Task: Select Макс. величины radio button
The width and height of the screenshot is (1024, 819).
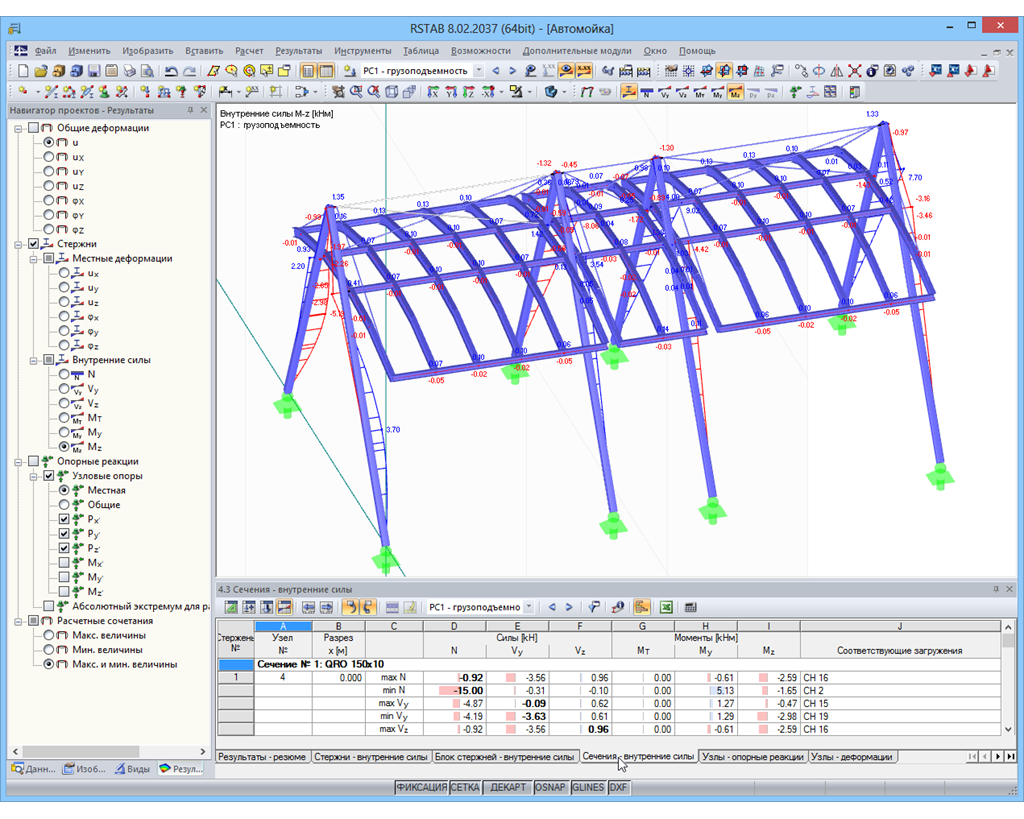Action: click(x=49, y=635)
